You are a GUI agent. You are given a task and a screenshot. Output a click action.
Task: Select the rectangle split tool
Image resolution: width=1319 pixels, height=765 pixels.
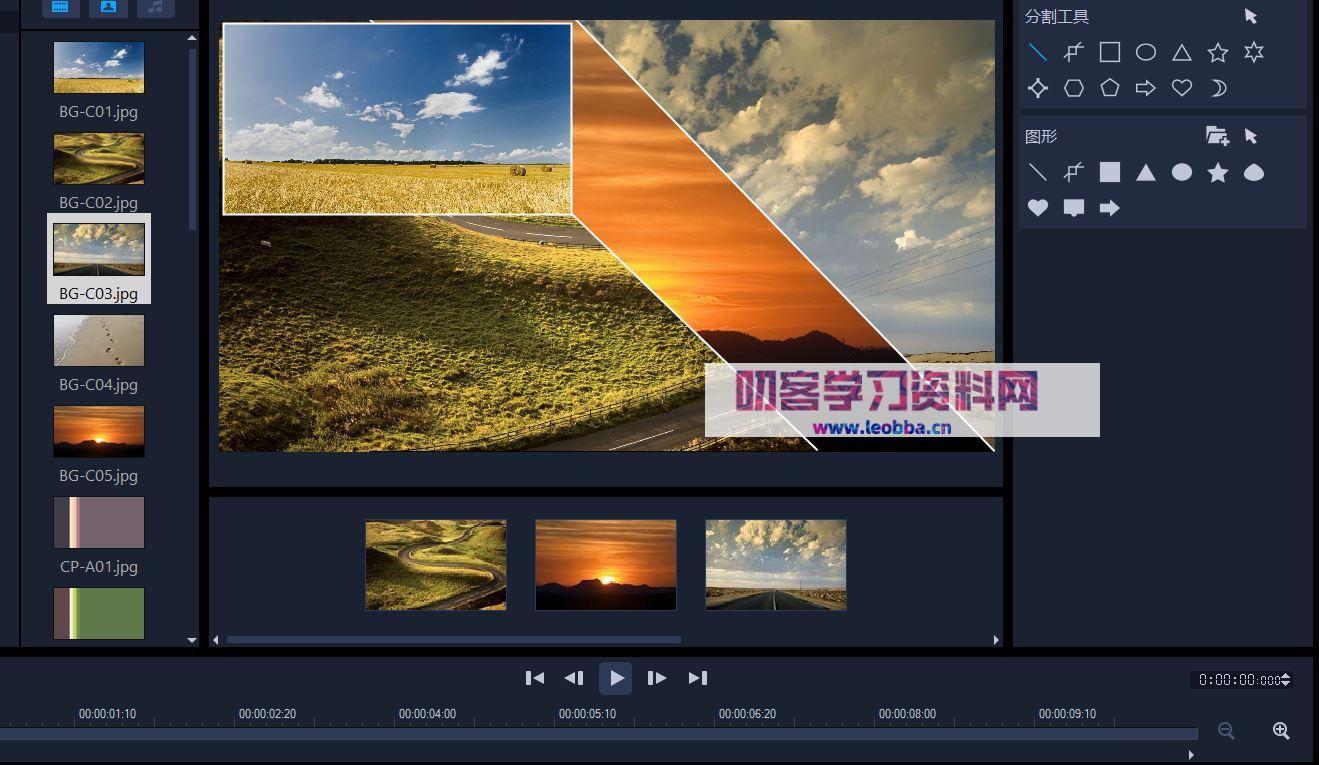click(x=1109, y=52)
